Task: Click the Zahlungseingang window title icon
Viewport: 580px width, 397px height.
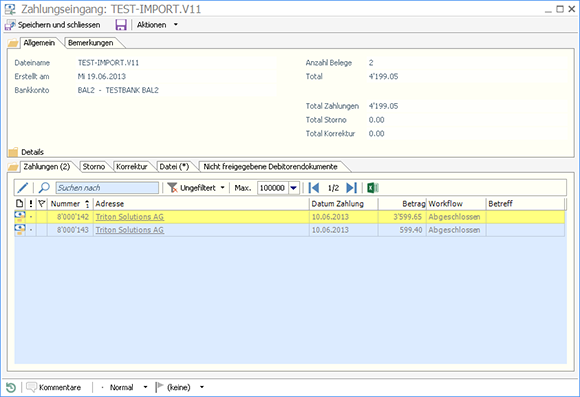Action: tap(10, 9)
